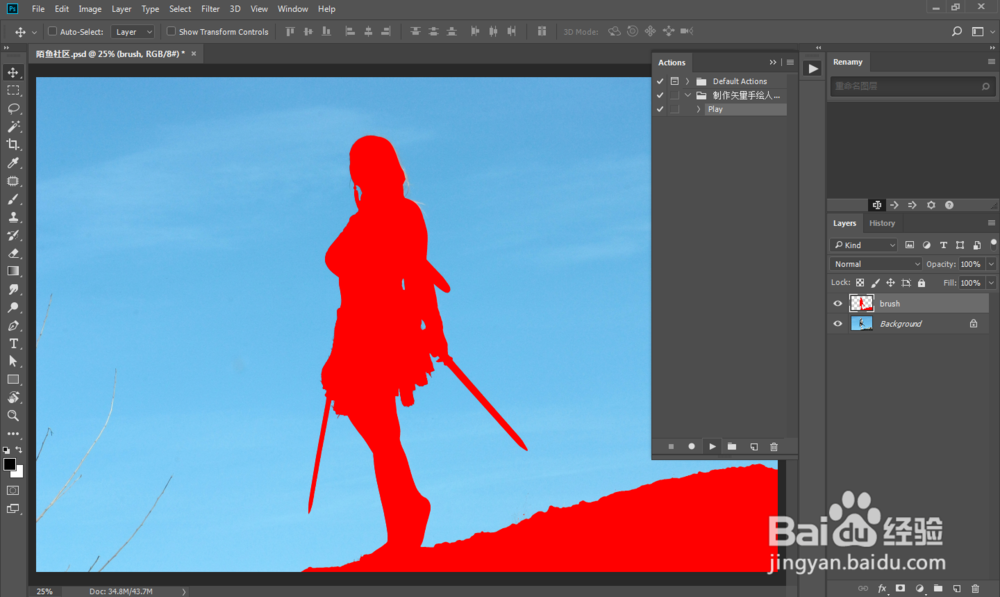The width and height of the screenshot is (1000, 597).
Task: Click the Renamy search input field
Action: click(911, 86)
